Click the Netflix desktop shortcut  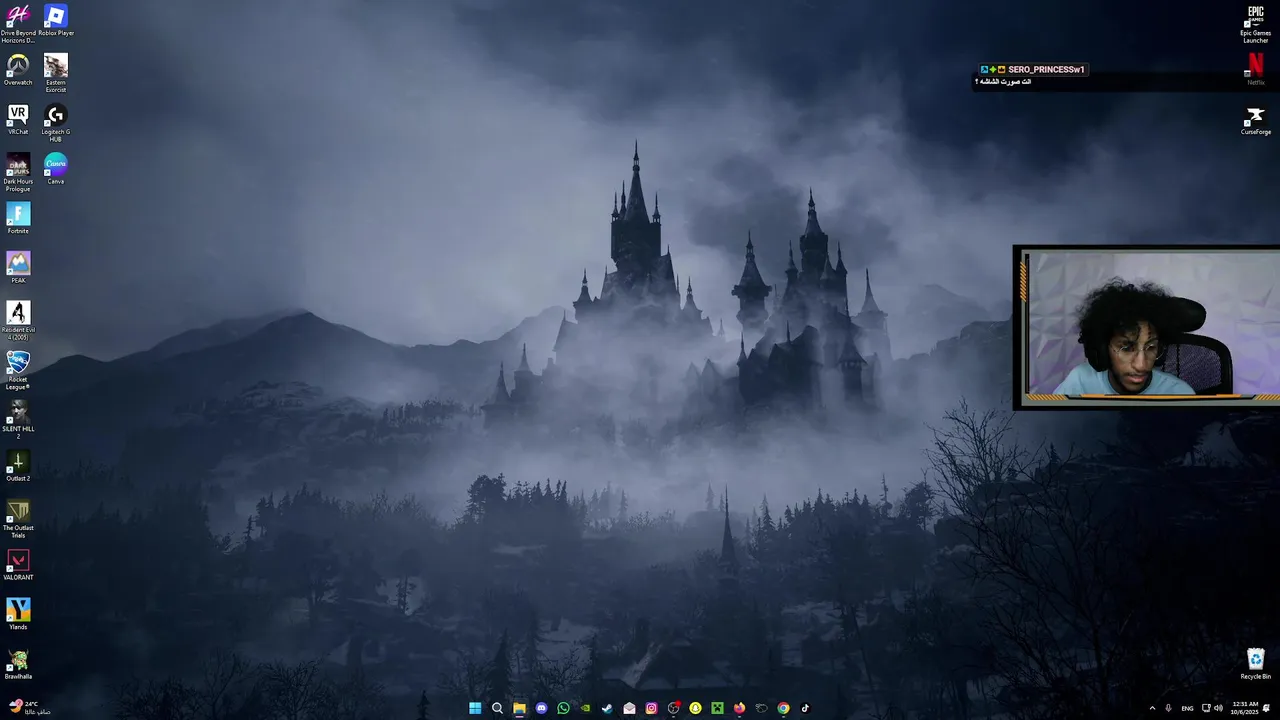click(1256, 70)
